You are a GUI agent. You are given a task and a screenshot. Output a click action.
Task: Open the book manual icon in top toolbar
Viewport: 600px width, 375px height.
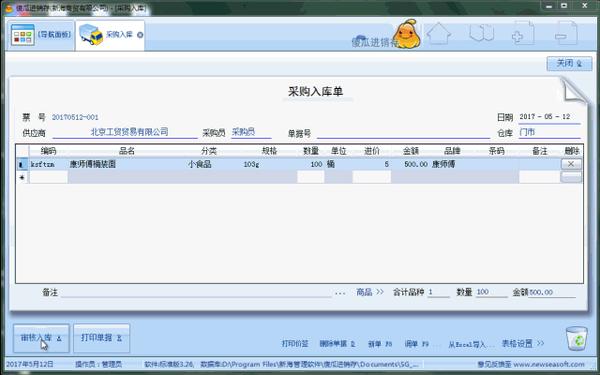coord(481,34)
